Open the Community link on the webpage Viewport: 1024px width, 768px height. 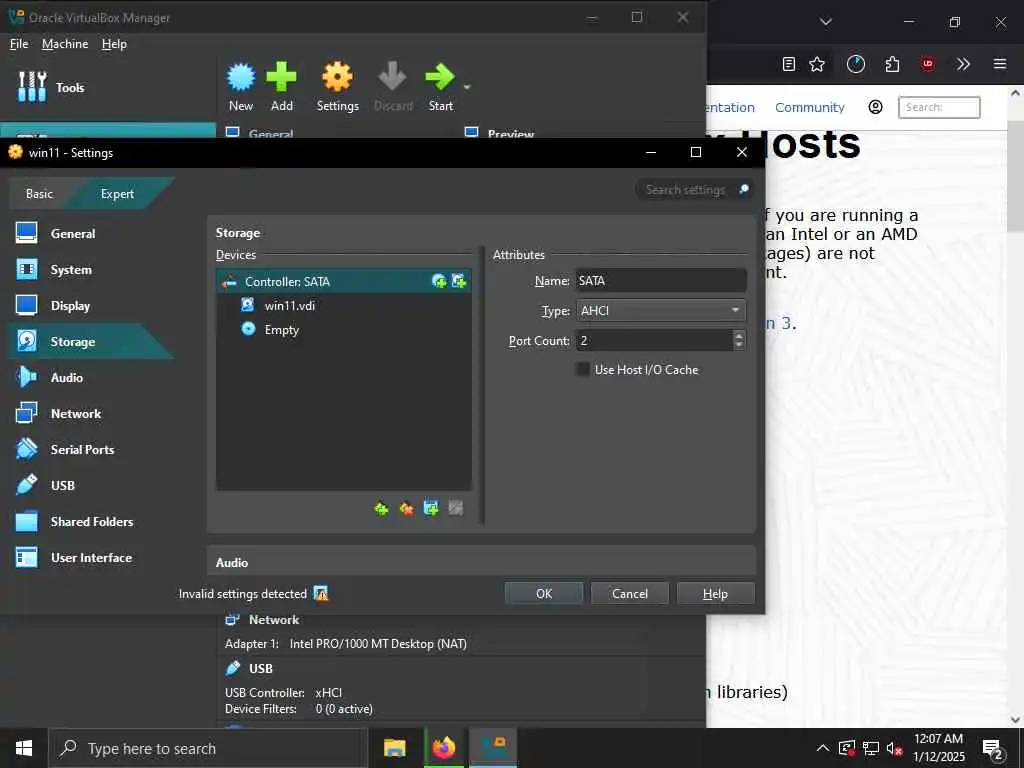810,107
